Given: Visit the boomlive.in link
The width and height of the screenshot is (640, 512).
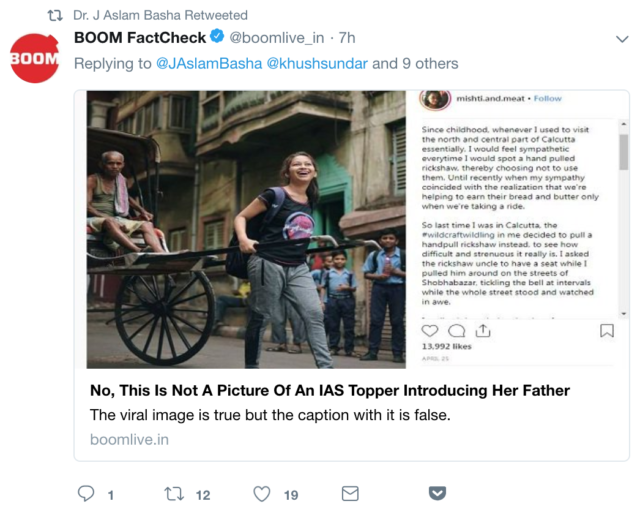Looking at the screenshot, I should click(129, 439).
